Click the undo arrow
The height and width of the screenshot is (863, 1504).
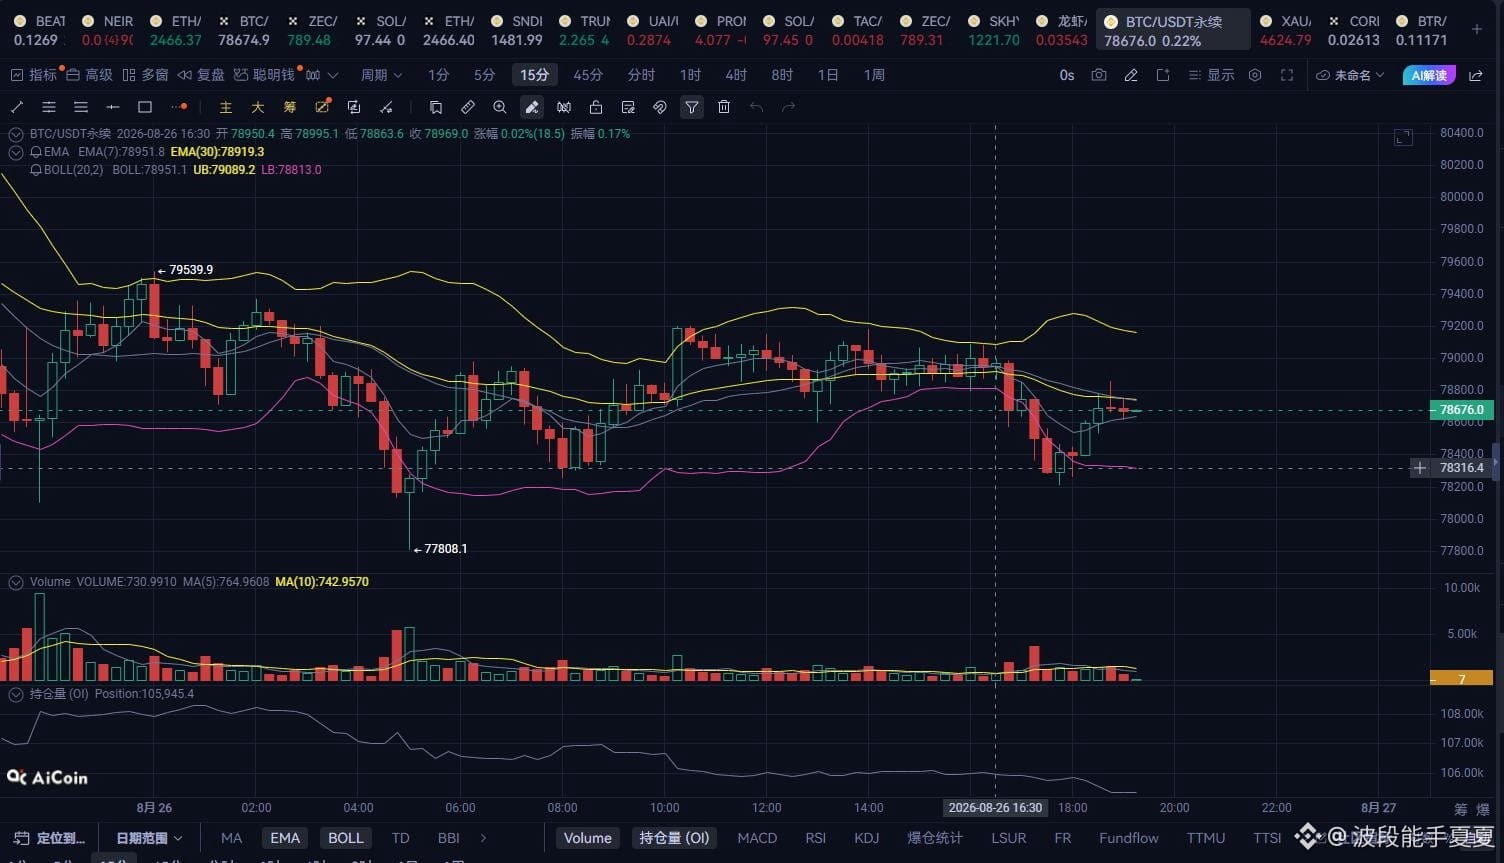pos(756,107)
